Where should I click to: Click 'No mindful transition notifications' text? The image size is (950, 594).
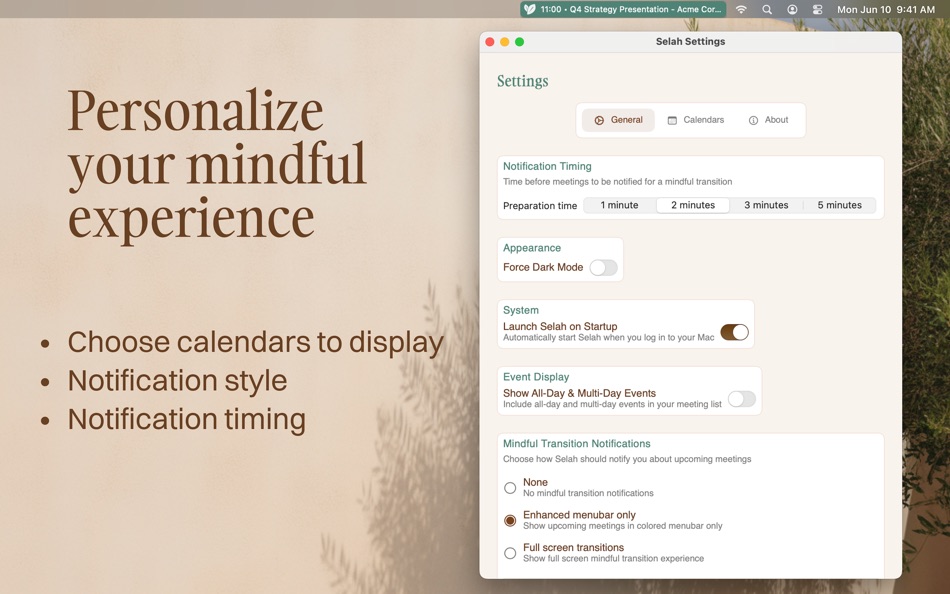pyautogui.click(x=588, y=493)
